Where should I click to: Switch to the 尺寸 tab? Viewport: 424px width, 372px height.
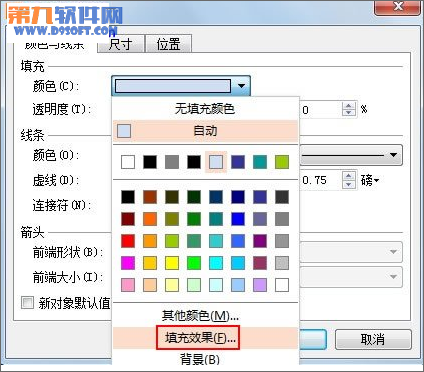(121, 44)
